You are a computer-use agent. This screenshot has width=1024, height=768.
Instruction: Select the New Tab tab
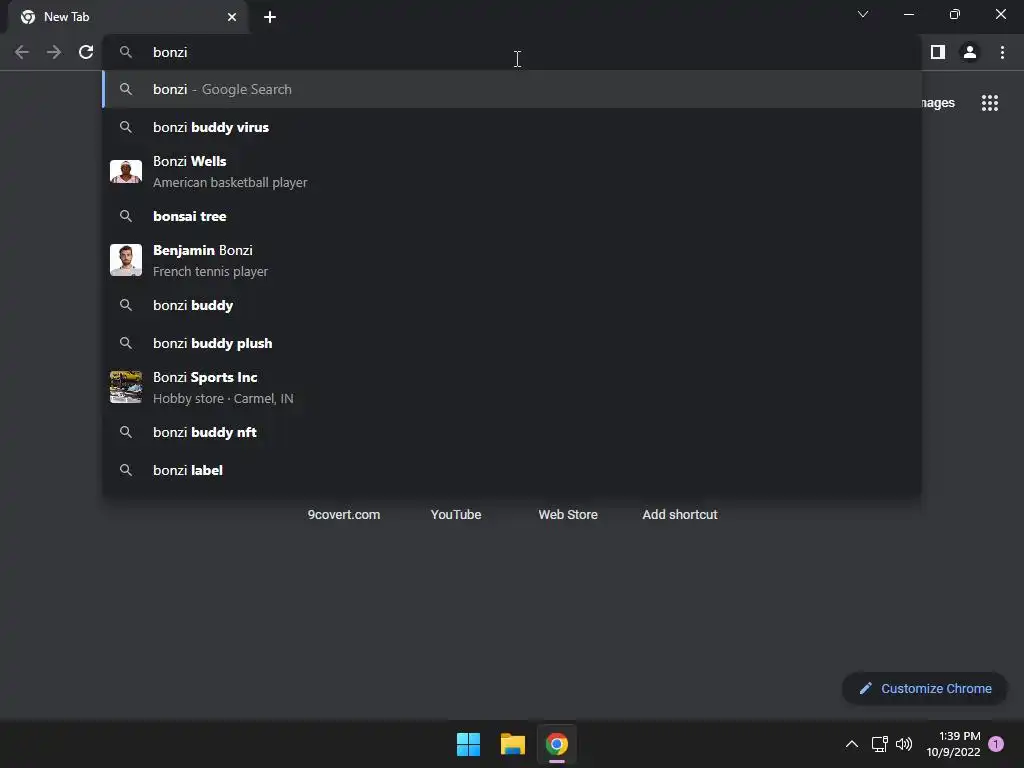127,17
